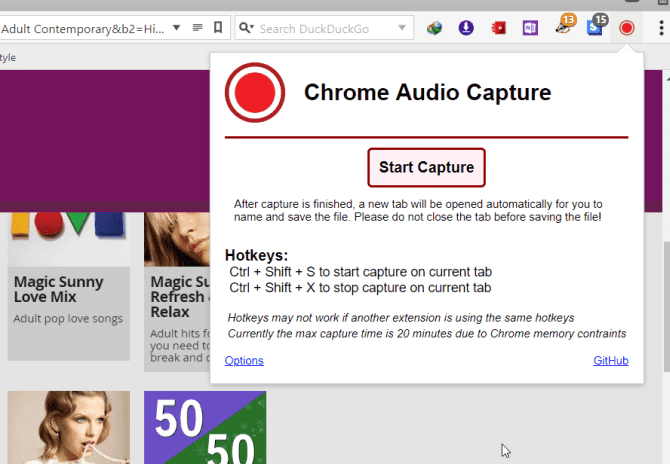Open the 50 50 station thumbnail
The height and width of the screenshot is (464, 670).
[205, 427]
